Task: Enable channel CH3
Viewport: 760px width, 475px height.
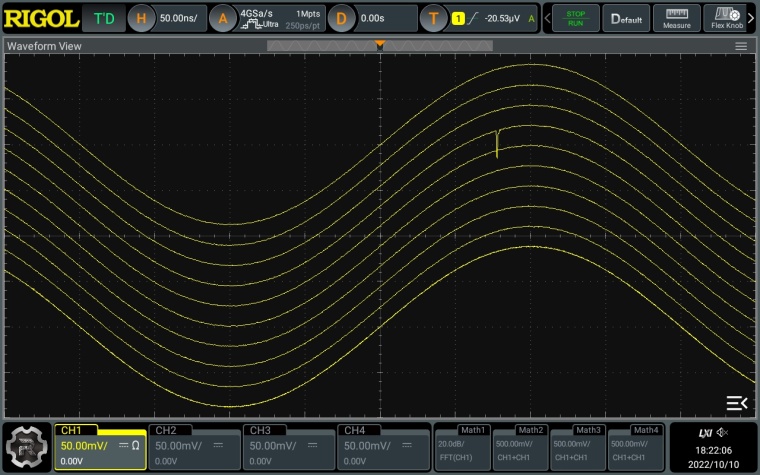Action: [x=288, y=446]
